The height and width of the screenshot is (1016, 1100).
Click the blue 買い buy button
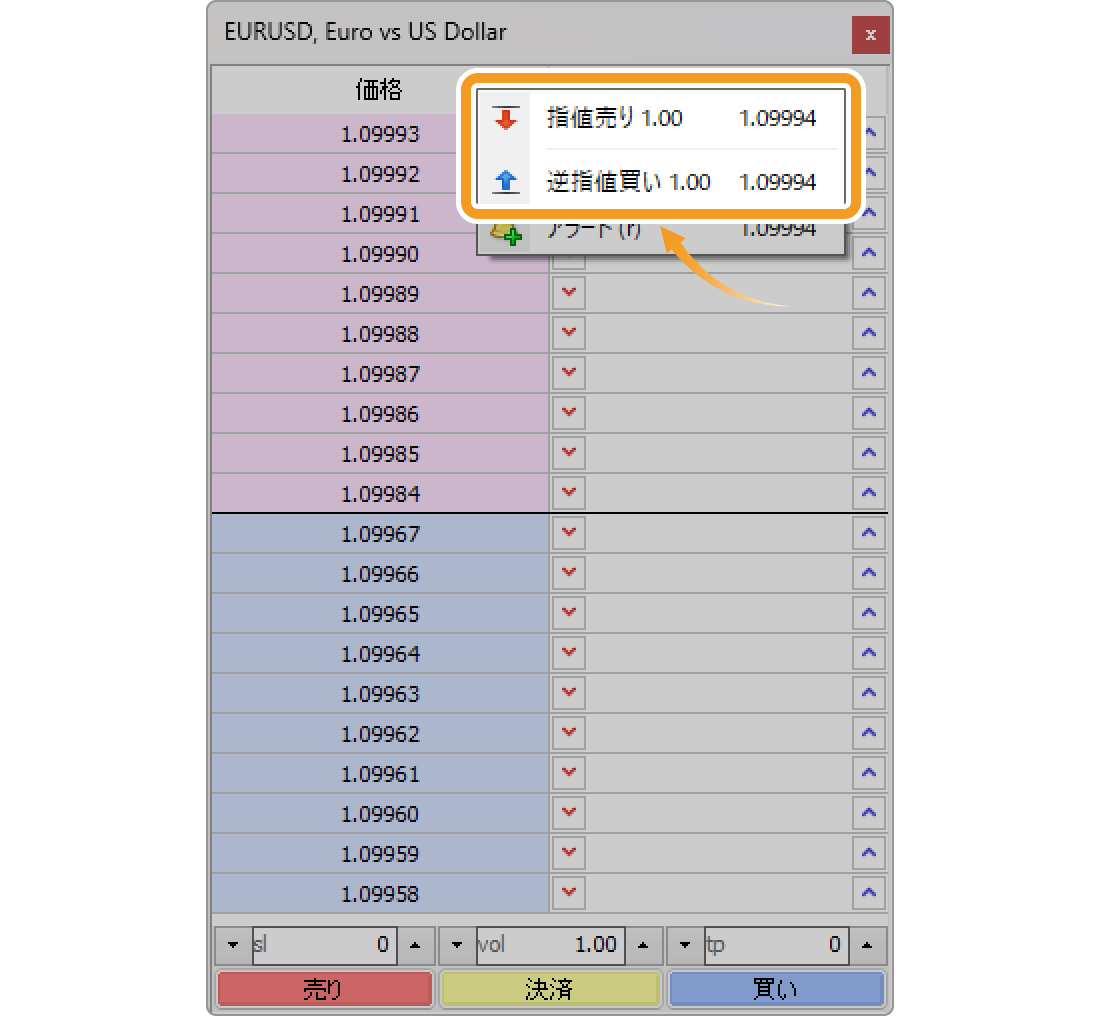pyautogui.click(x=777, y=989)
